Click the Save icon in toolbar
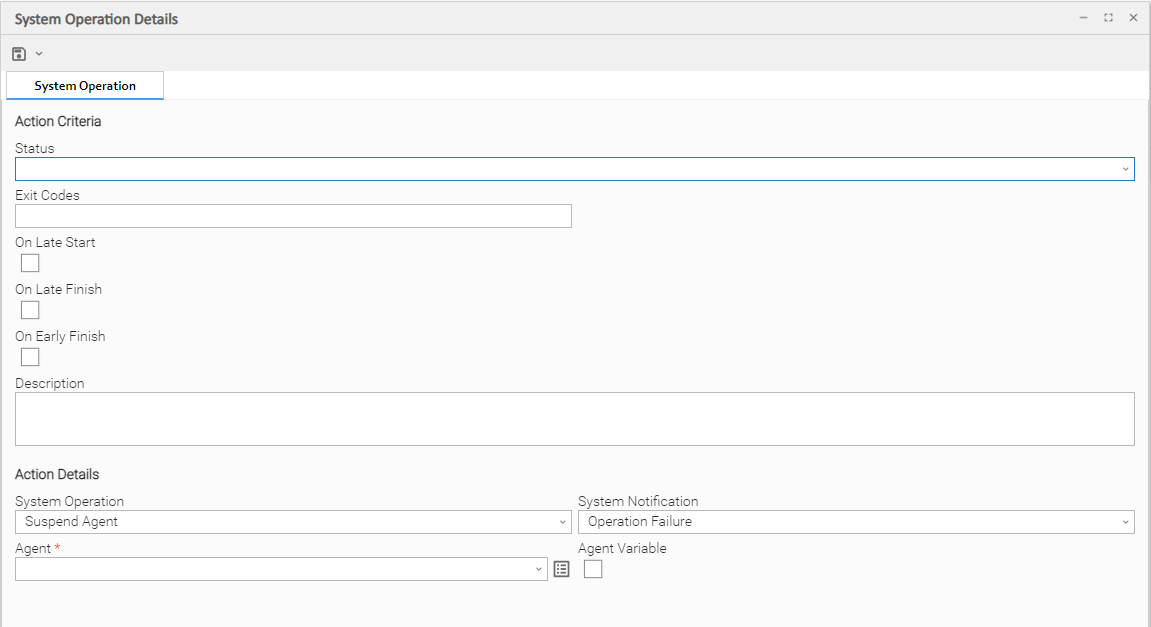The height and width of the screenshot is (627, 1151). tap(19, 54)
